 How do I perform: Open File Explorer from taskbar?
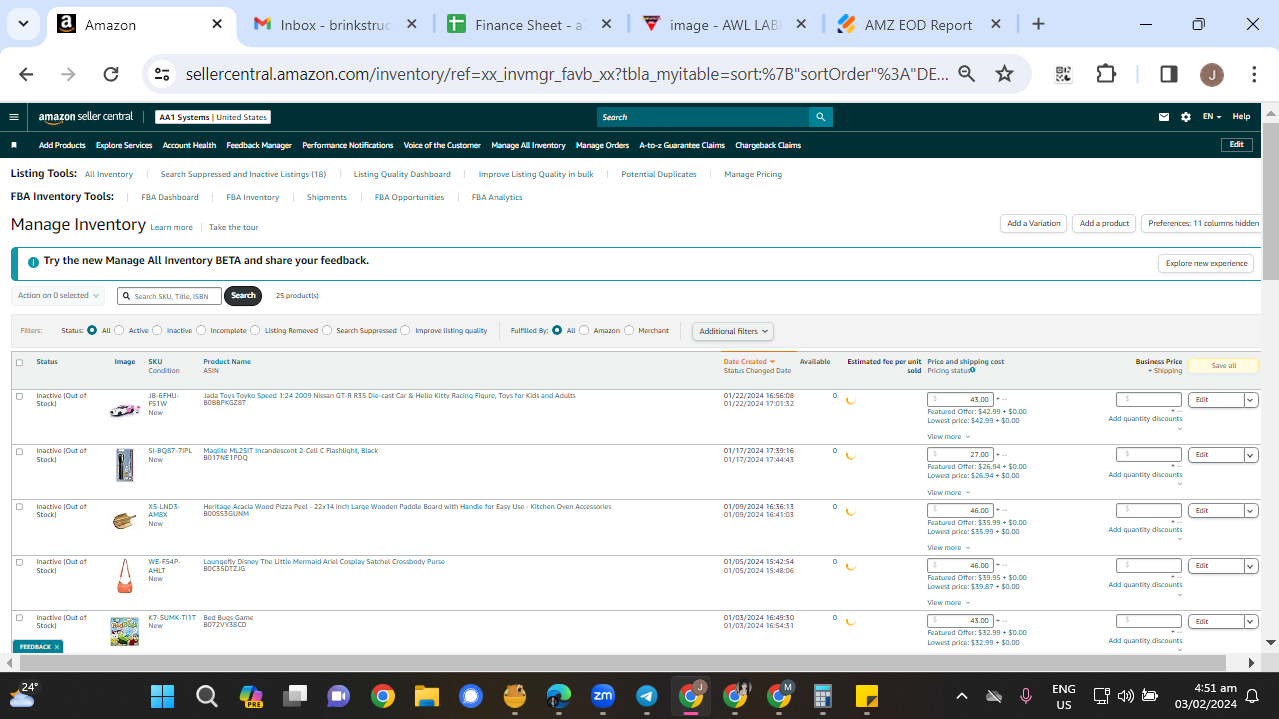[x=427, y=696]
